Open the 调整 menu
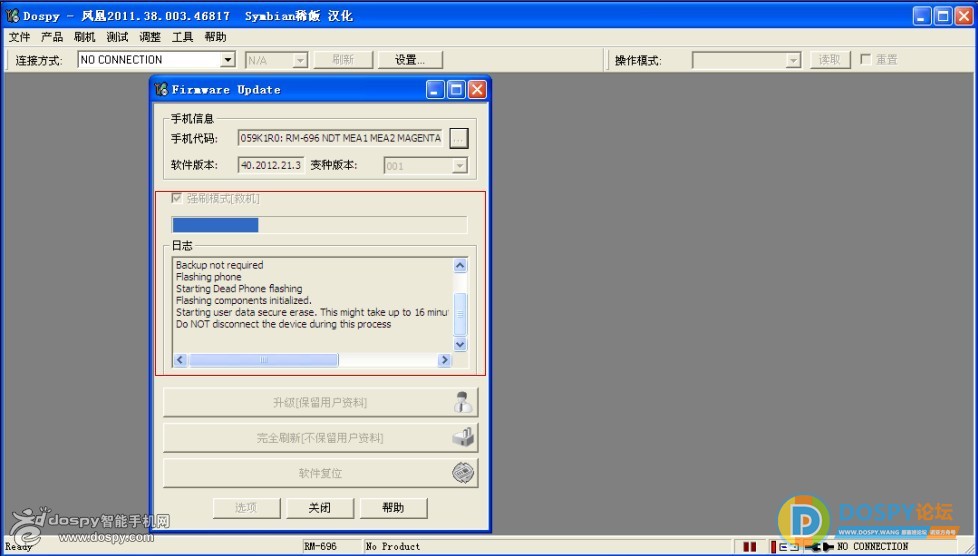 [150, 37]
